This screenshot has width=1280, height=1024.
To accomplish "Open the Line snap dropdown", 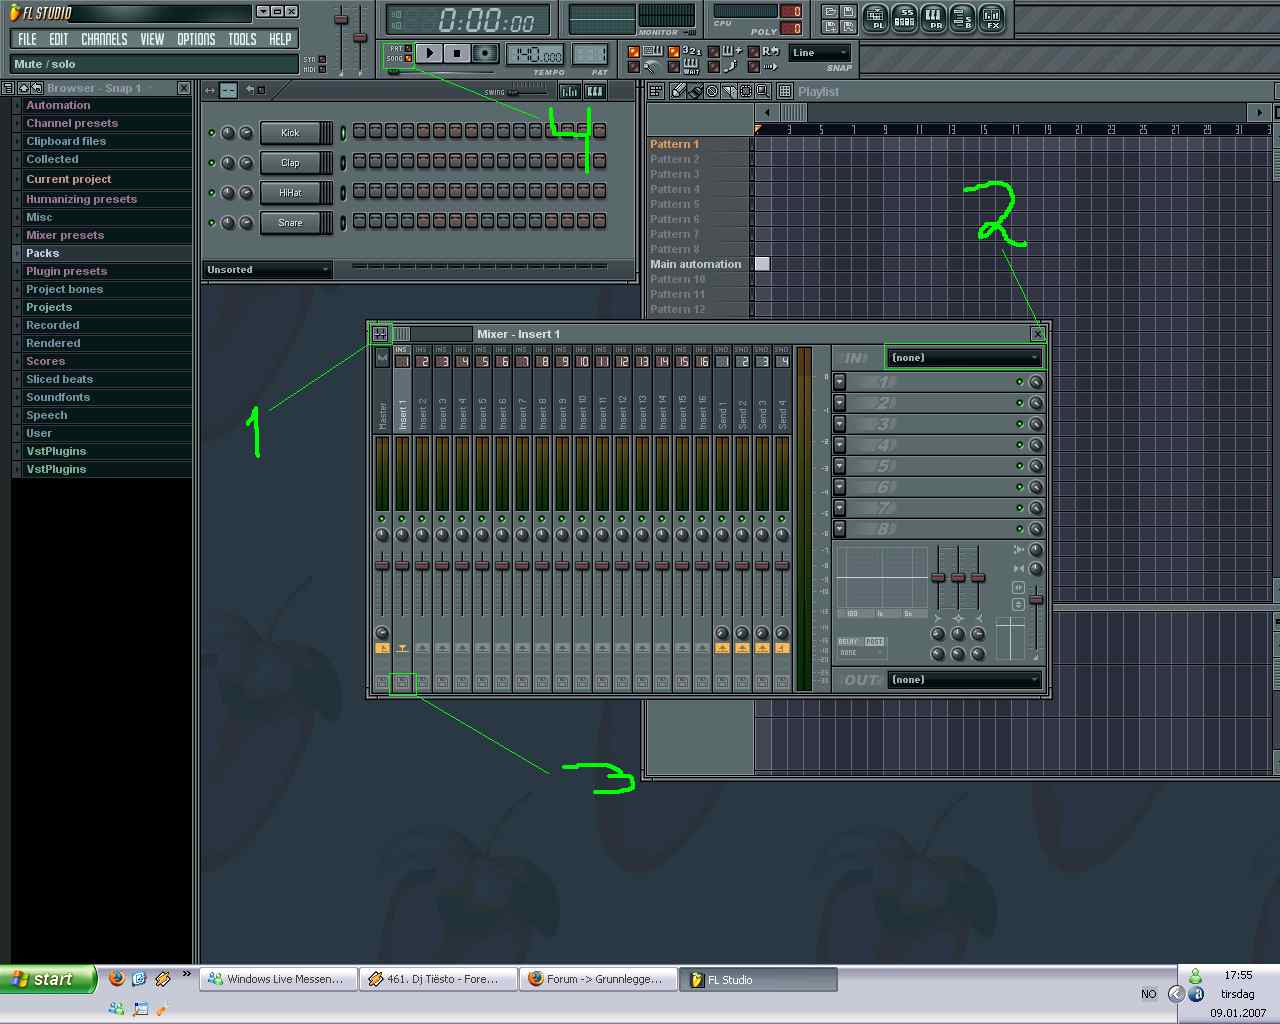I will point(820,53).
